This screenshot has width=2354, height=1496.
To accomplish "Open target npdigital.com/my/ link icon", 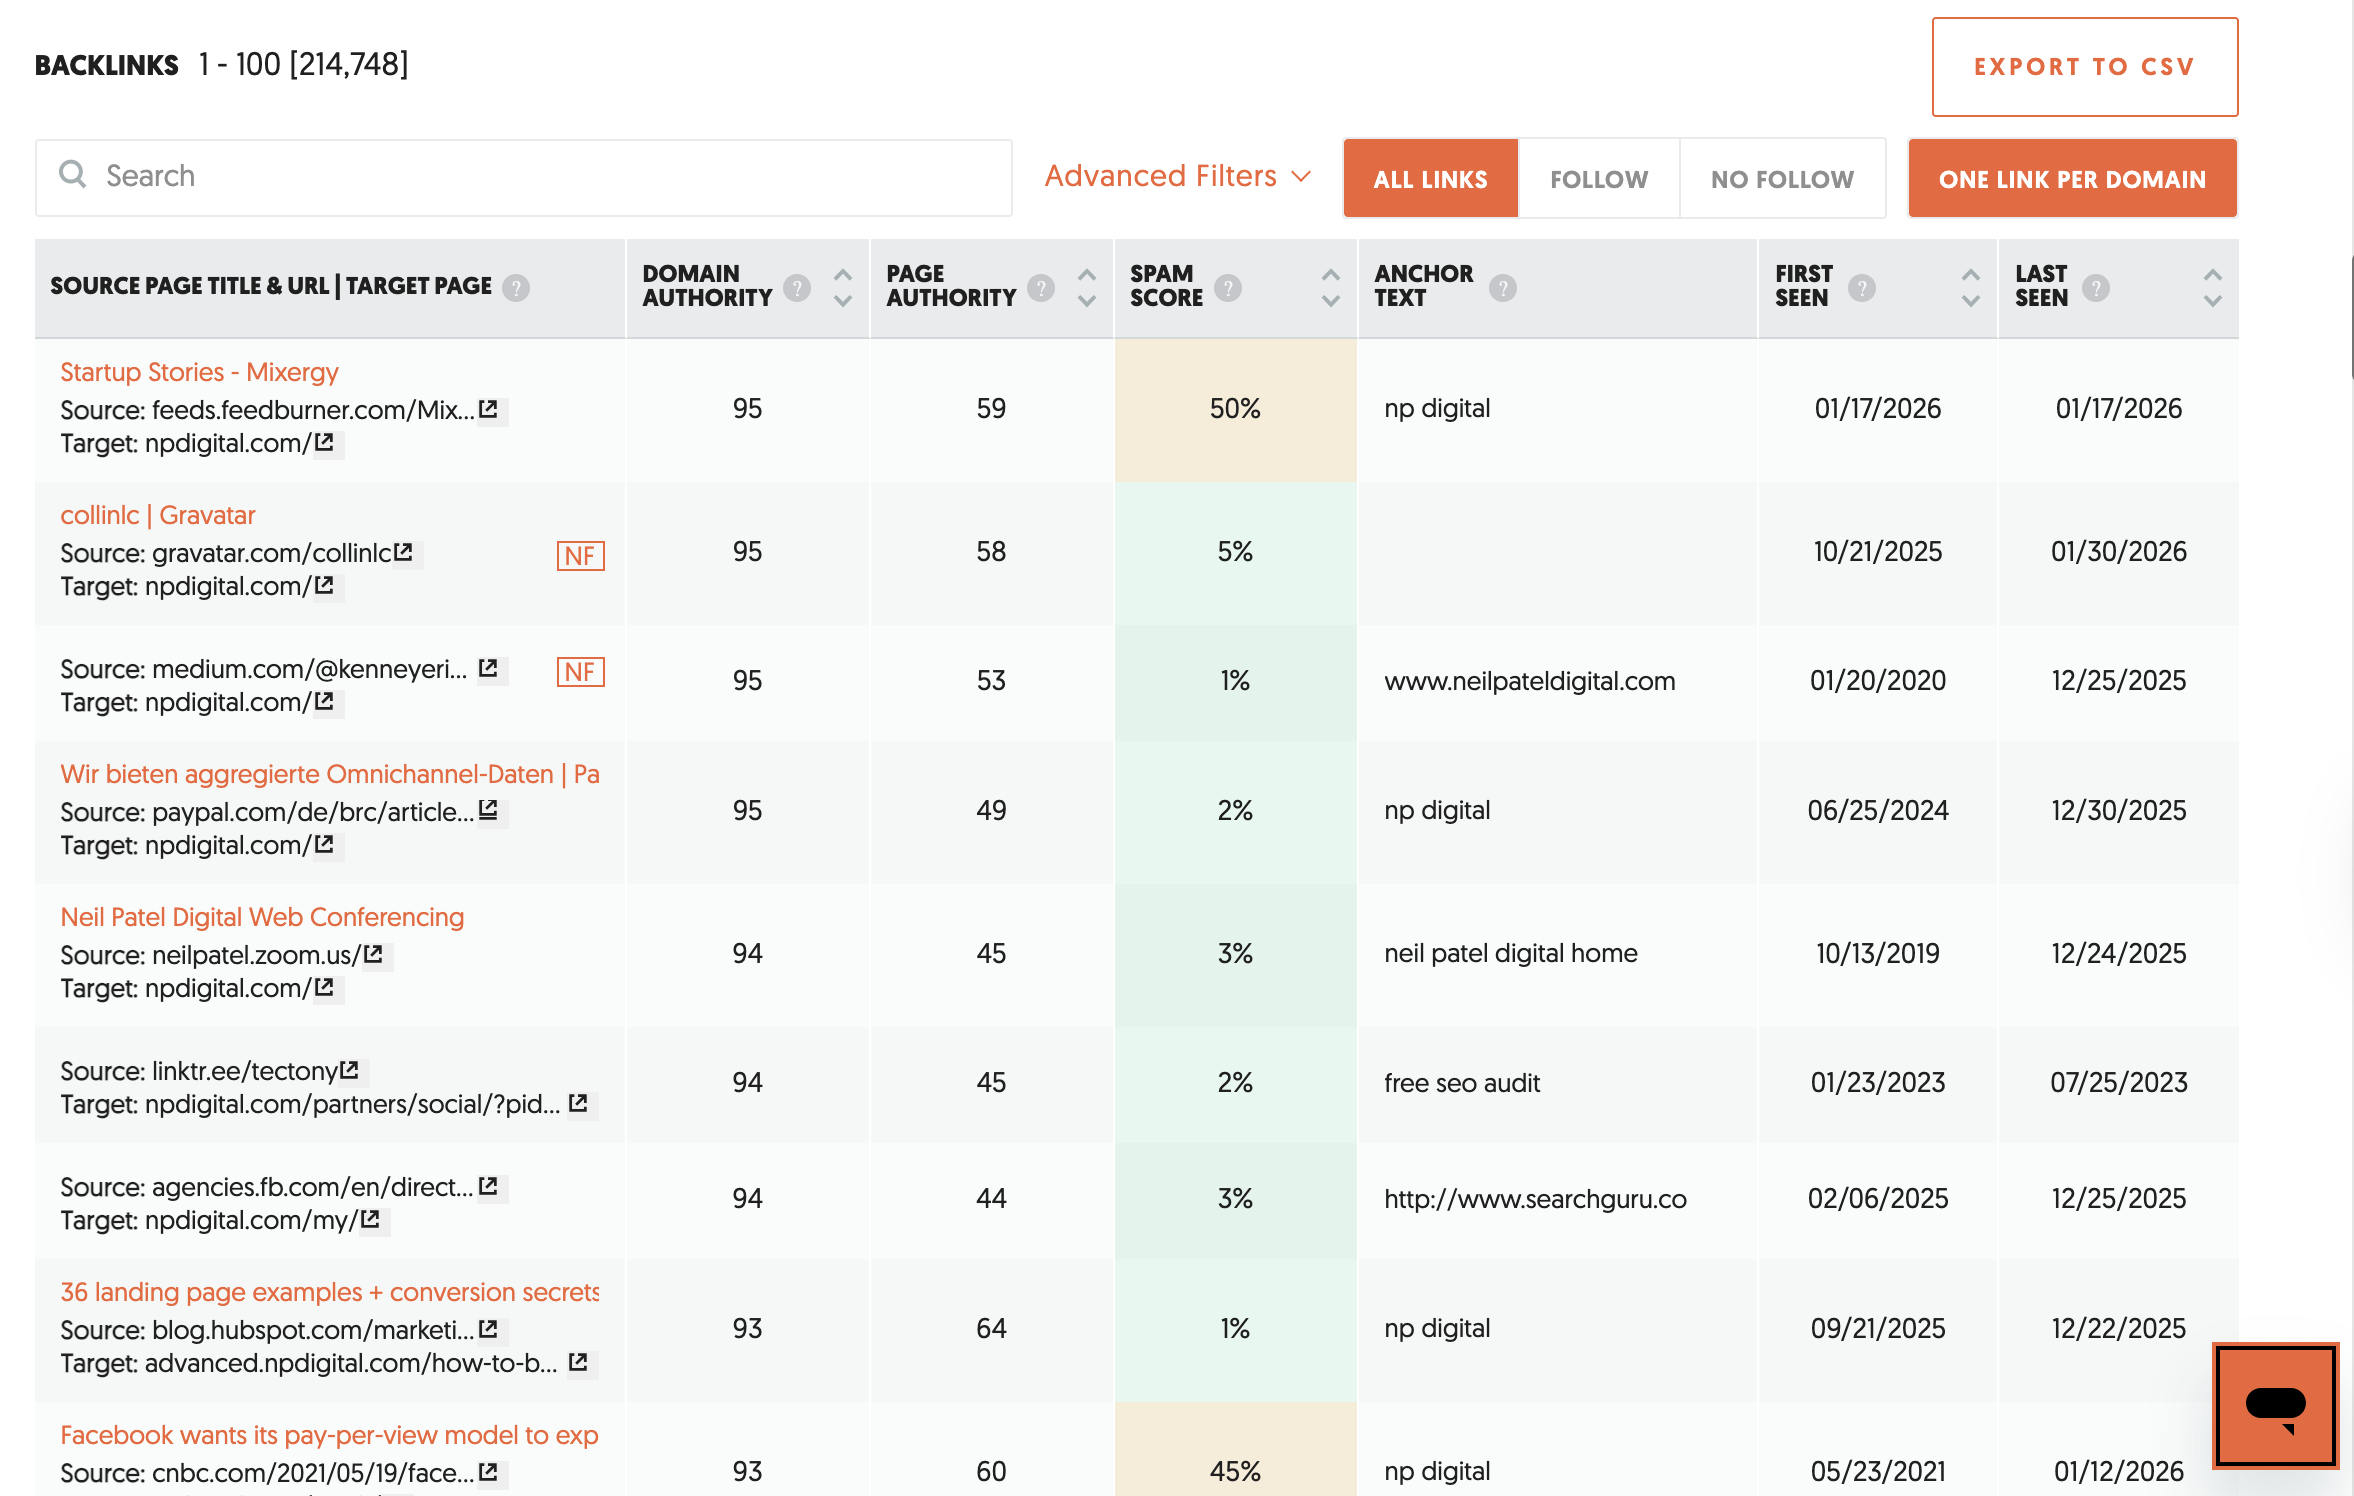I will (x=370, y=1219).
